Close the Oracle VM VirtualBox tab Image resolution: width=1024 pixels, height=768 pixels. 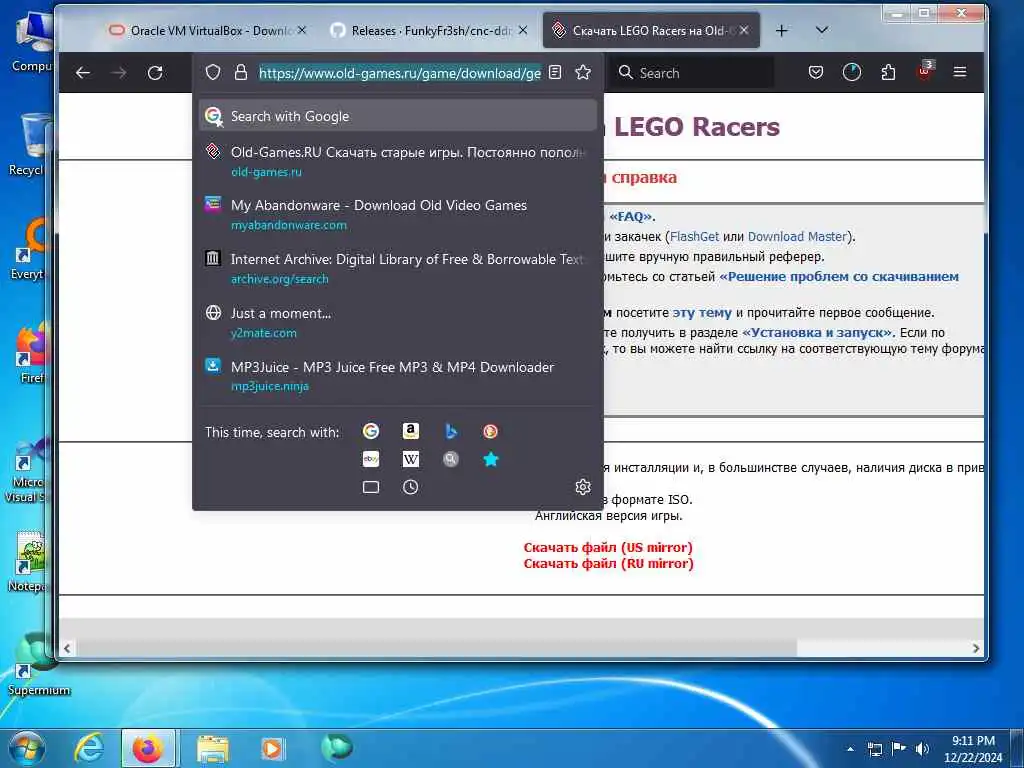pos(302,30)
